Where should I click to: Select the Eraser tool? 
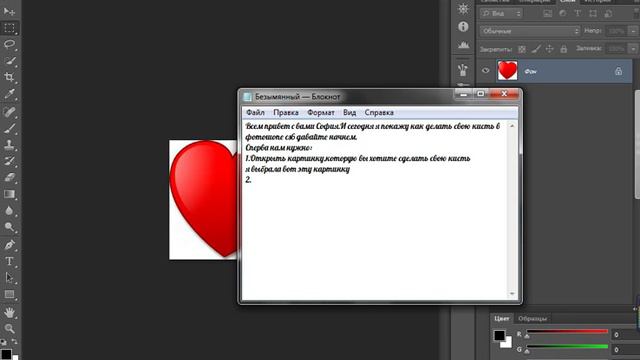(9, 177)
